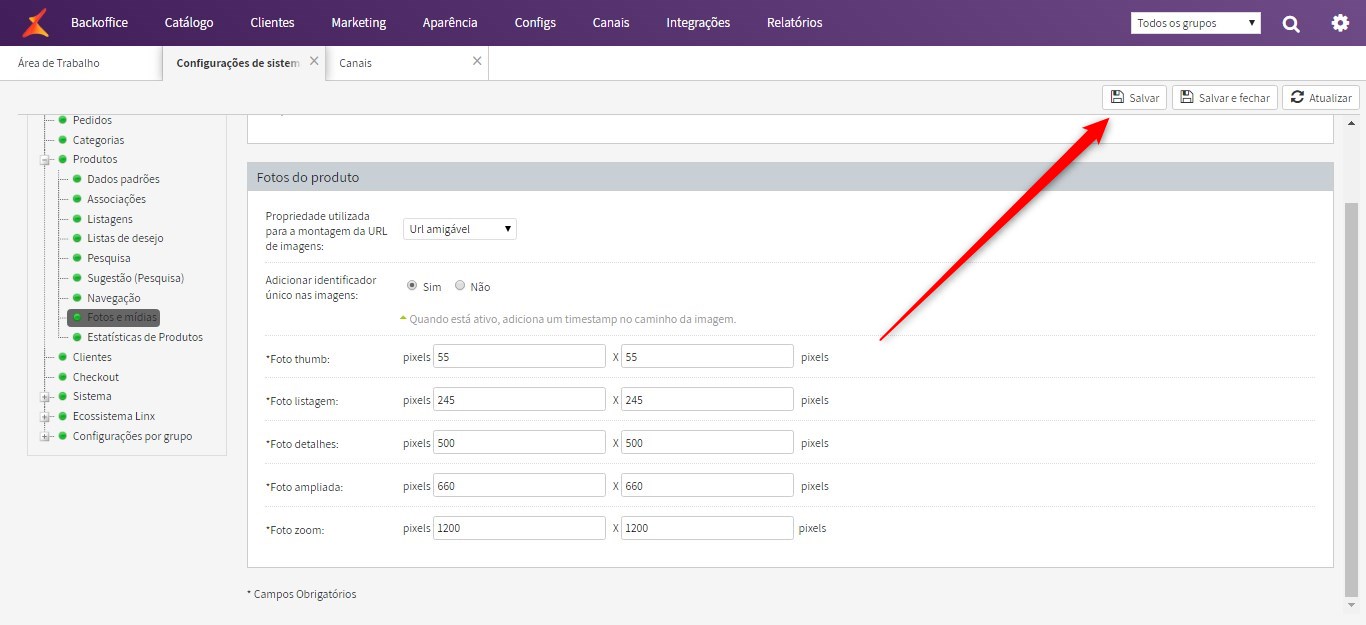The width and height of the screenshot is (1366, 625).
Task: Expand the Sistema tree node
Action: coord(45,396)
